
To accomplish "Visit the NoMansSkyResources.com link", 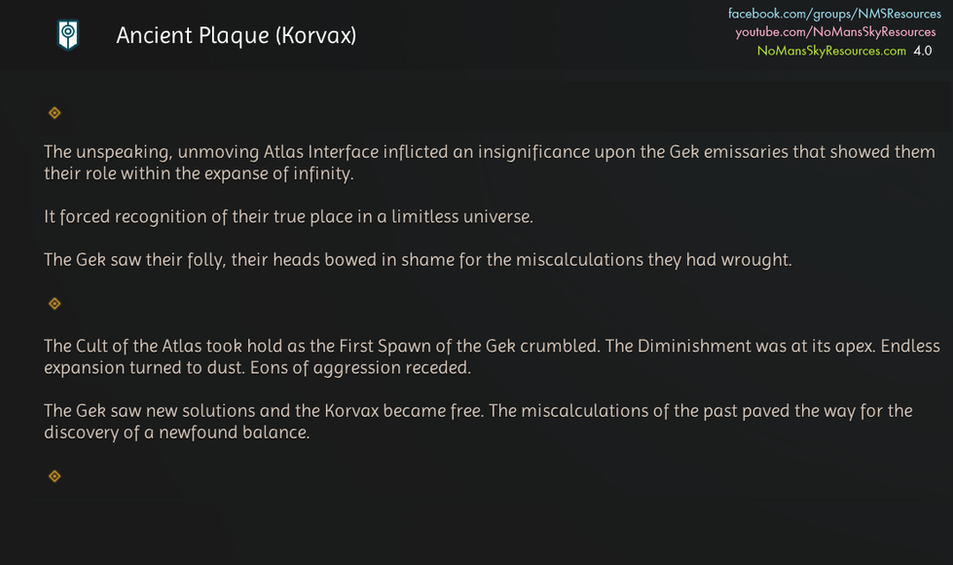I will (x=831, y=50).
